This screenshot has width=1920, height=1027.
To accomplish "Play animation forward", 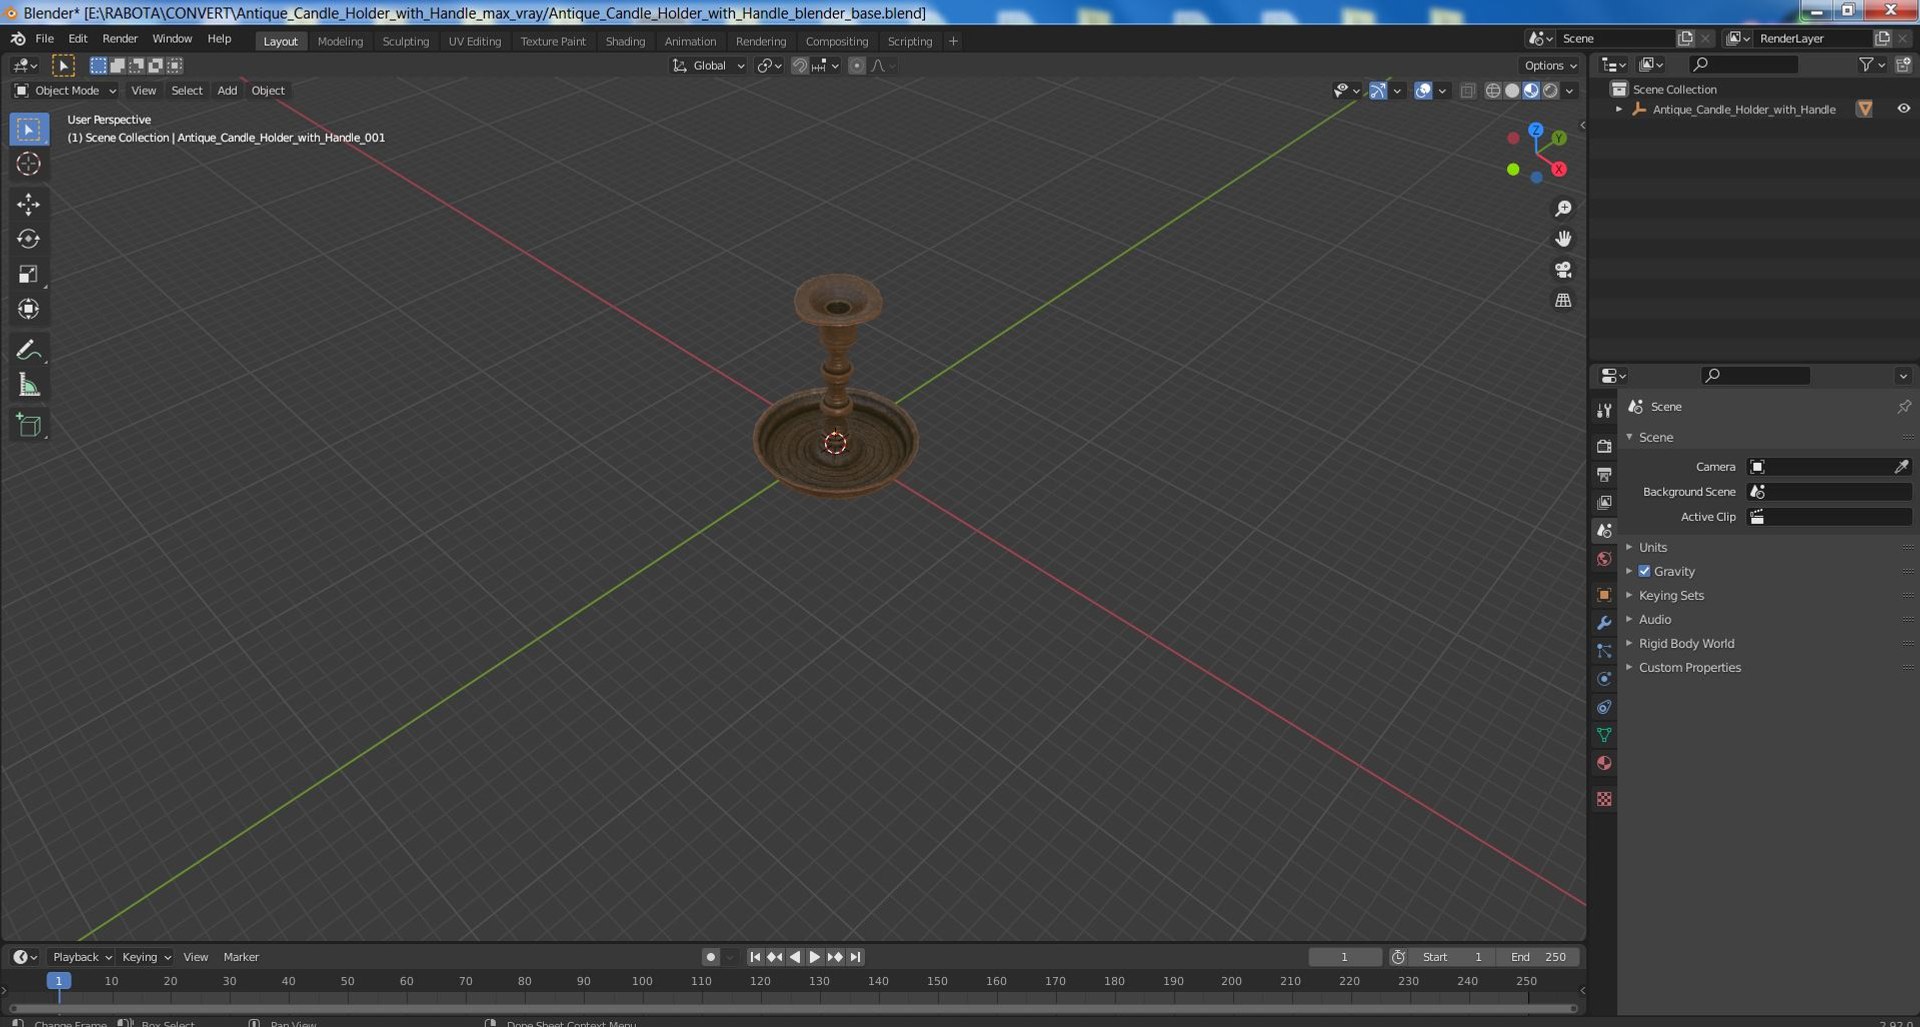I will coord(814,957).
